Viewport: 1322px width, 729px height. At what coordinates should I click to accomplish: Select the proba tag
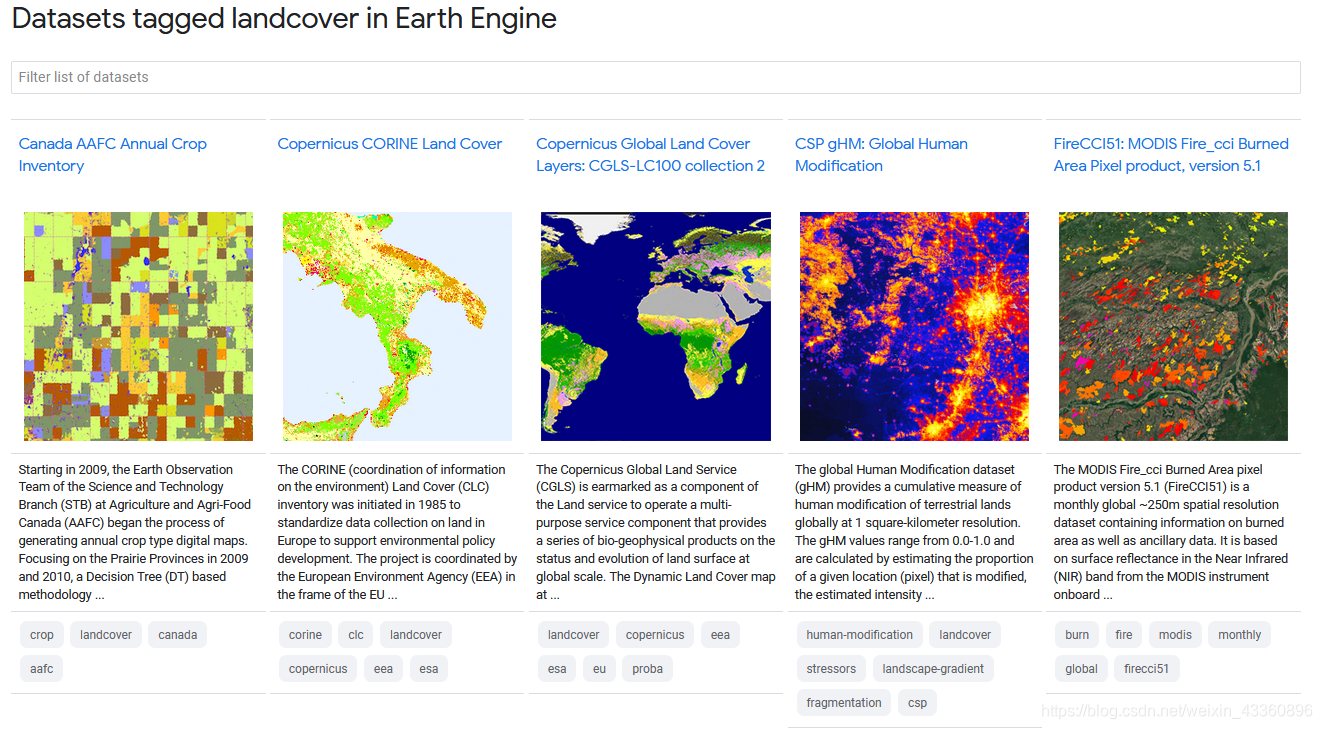tap(648, 669)
